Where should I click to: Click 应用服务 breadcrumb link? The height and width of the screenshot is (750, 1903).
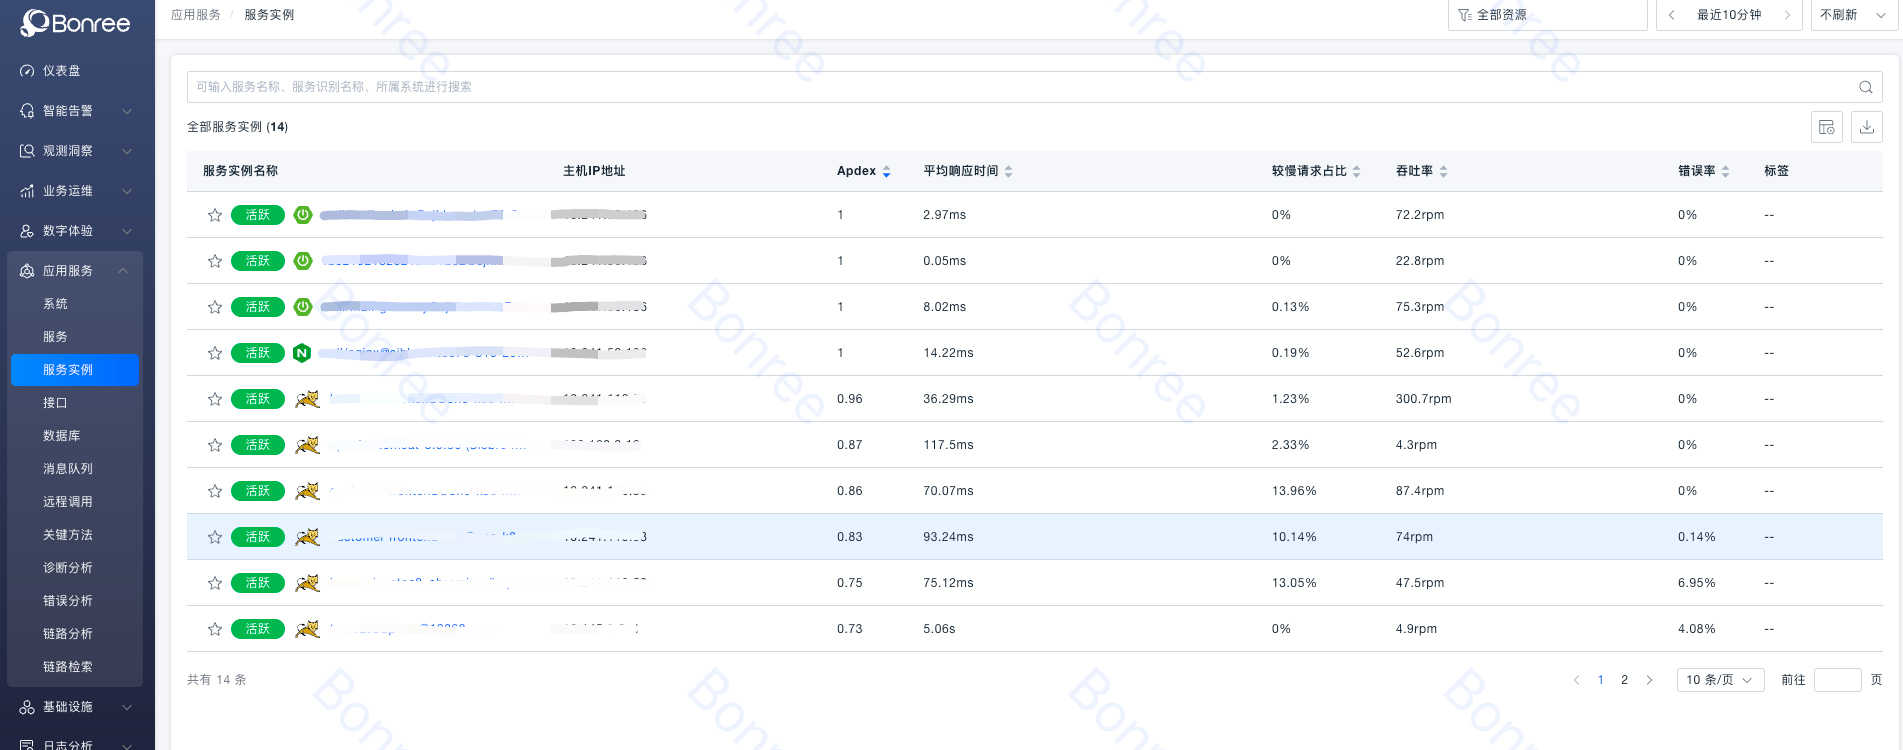[196, 15]
